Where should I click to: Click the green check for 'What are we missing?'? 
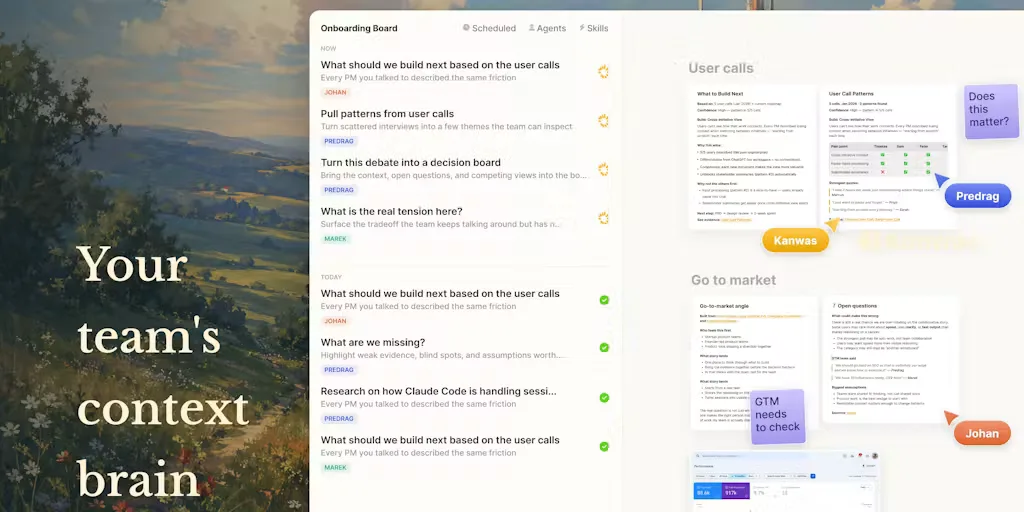point(604,347)
